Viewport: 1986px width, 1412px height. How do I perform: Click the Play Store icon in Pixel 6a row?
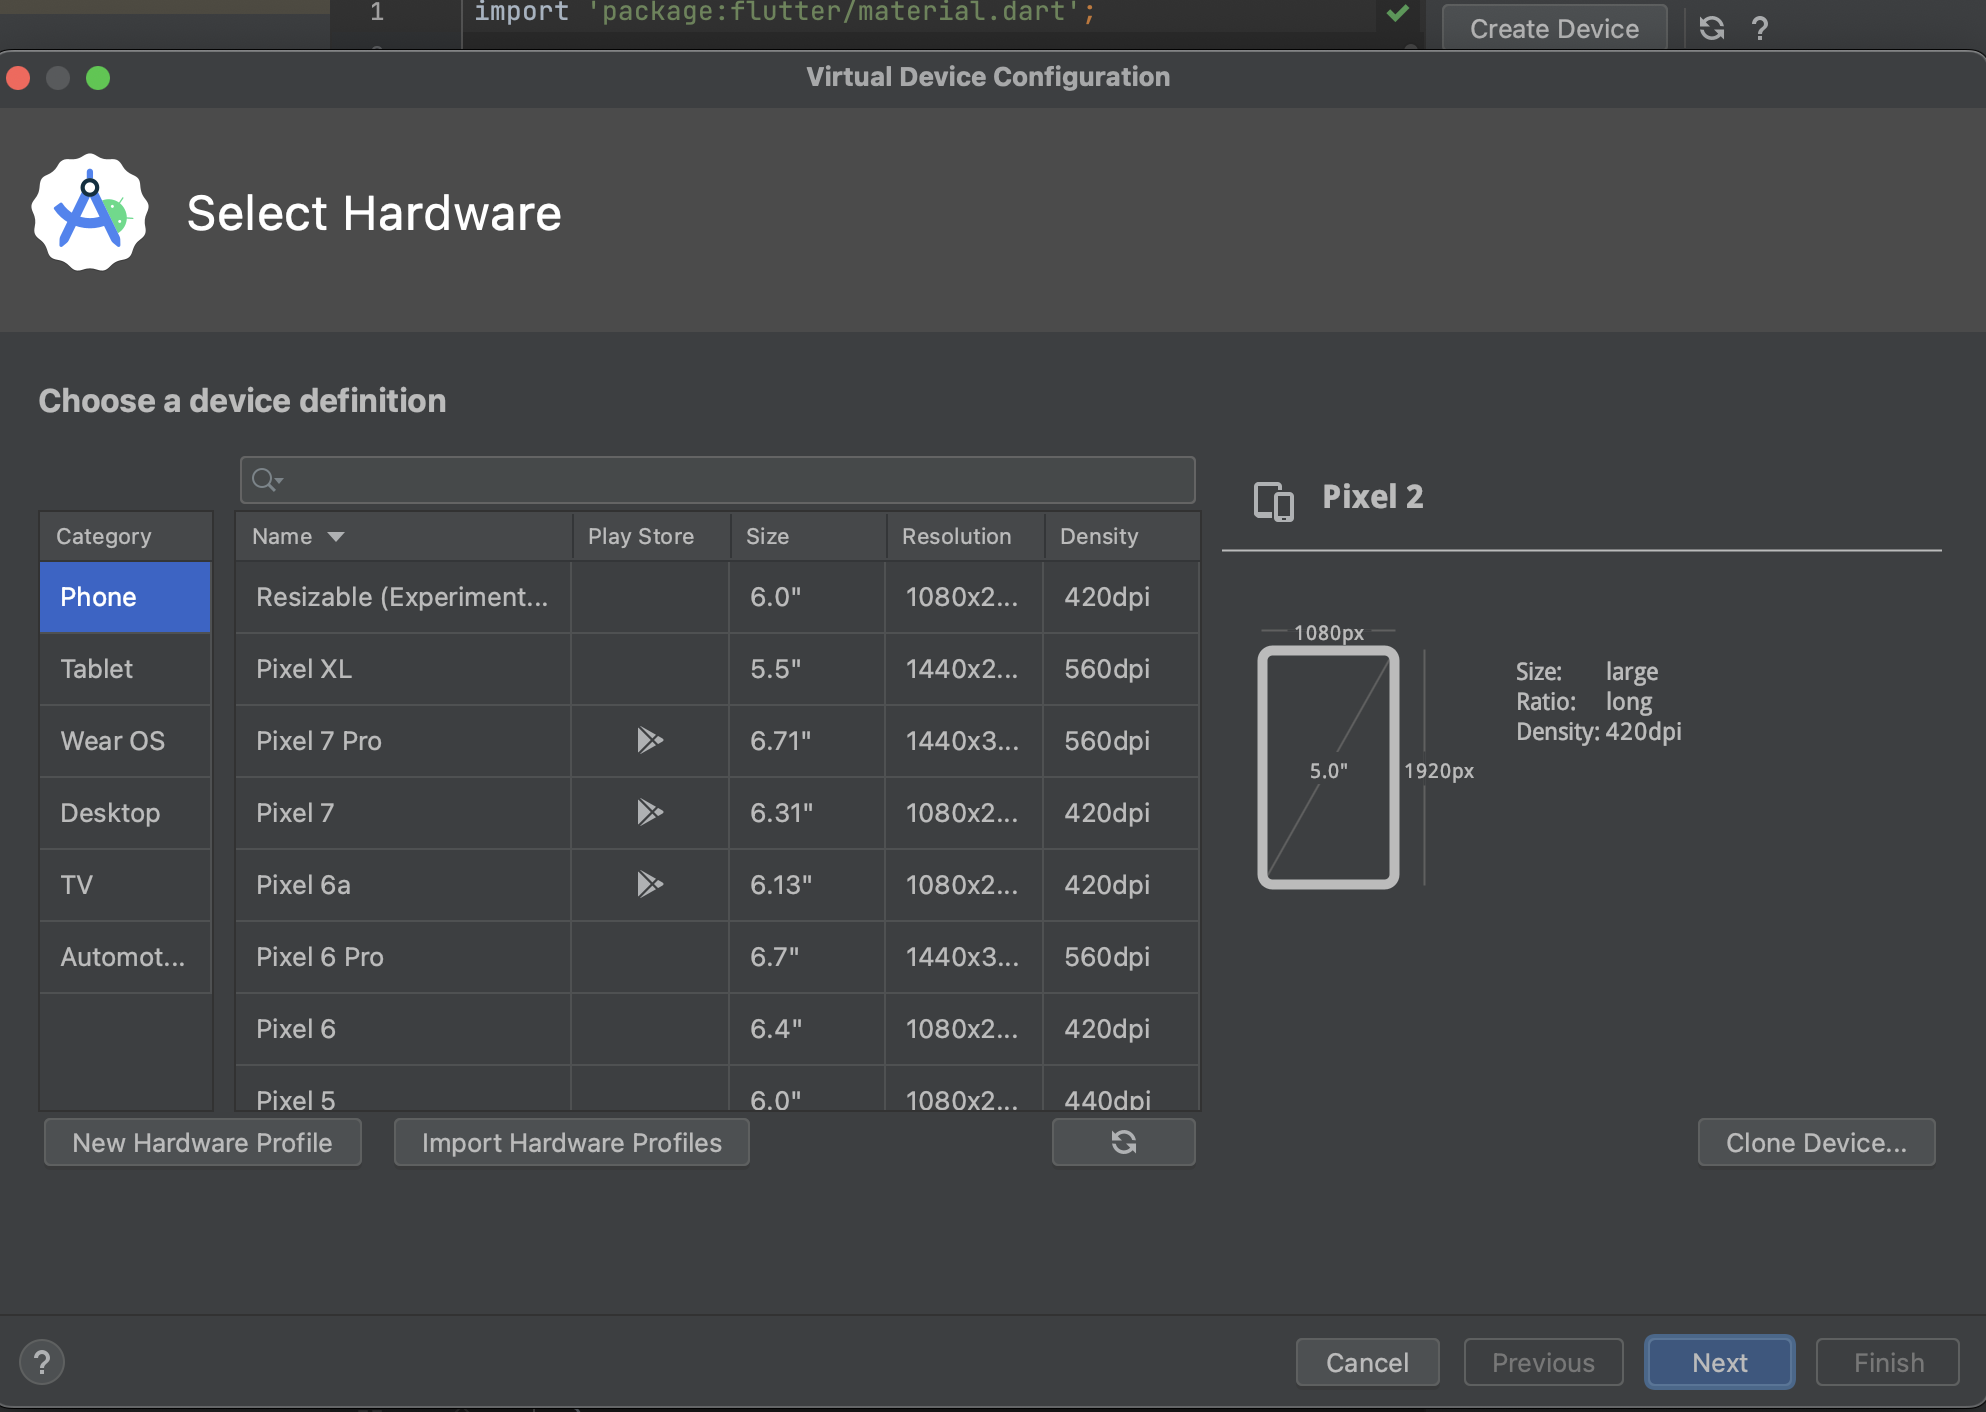pos(650,884)
